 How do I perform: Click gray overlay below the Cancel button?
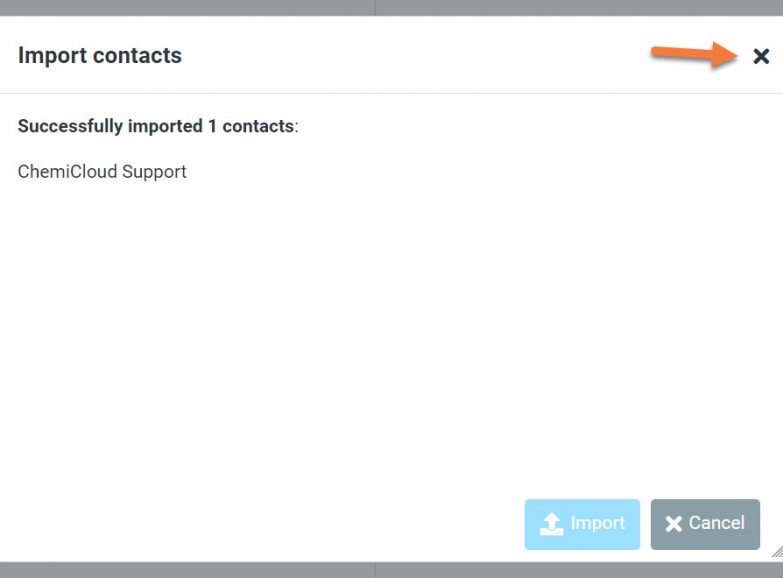click(x=705, y=570)
